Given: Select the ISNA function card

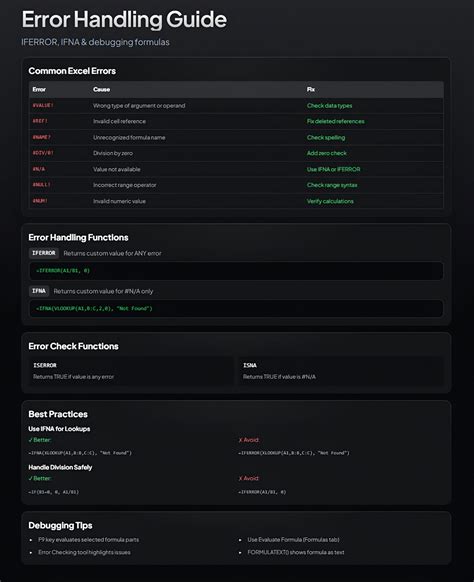Looking at the screenshot, I should (x=341, y=371).
